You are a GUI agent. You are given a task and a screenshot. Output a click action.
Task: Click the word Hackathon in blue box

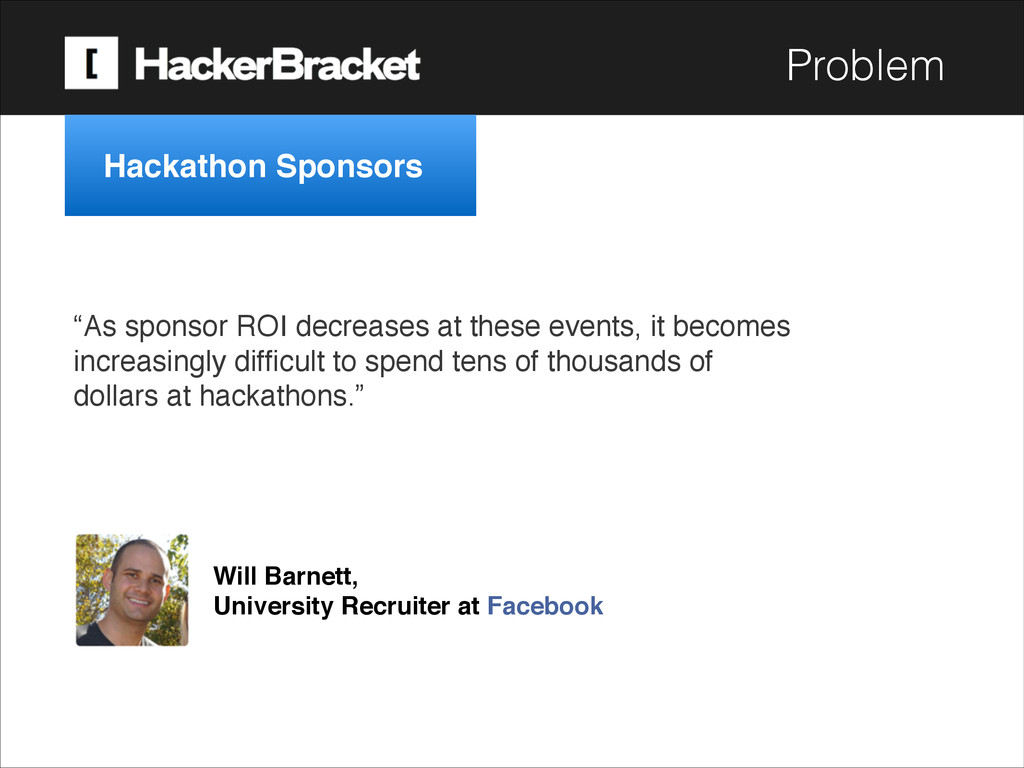(185, 166)
